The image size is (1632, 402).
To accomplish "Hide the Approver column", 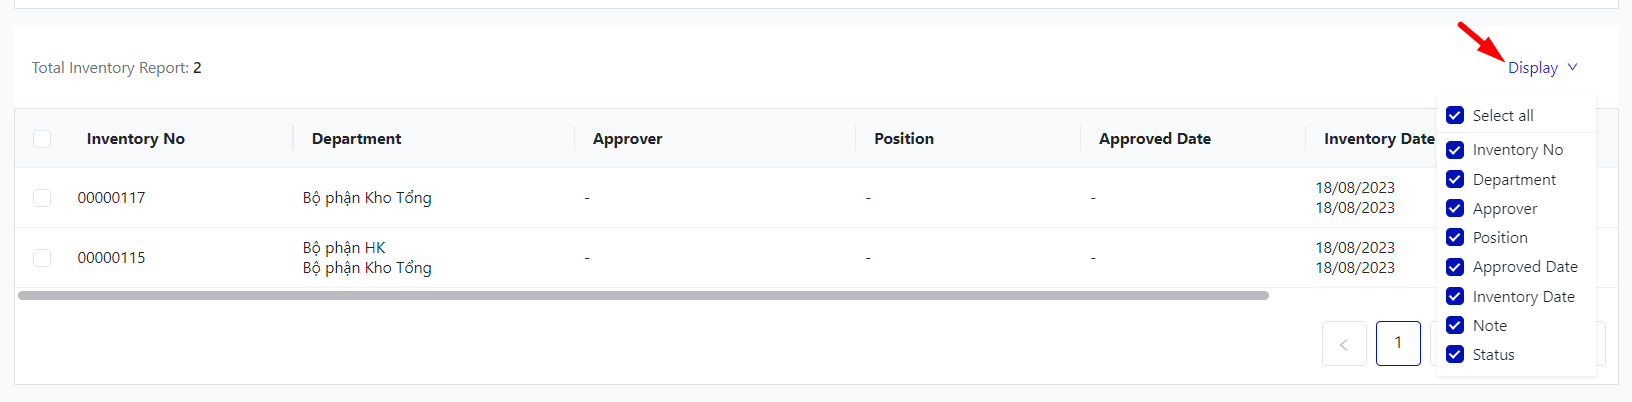I will 1455,209.
